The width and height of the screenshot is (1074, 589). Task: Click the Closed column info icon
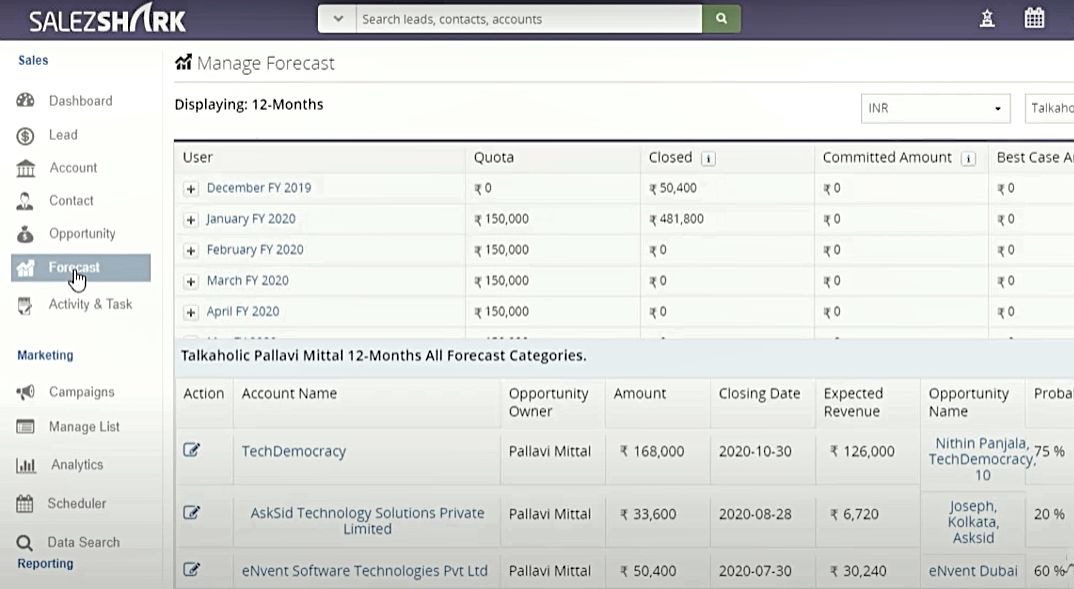coord(708,159)
